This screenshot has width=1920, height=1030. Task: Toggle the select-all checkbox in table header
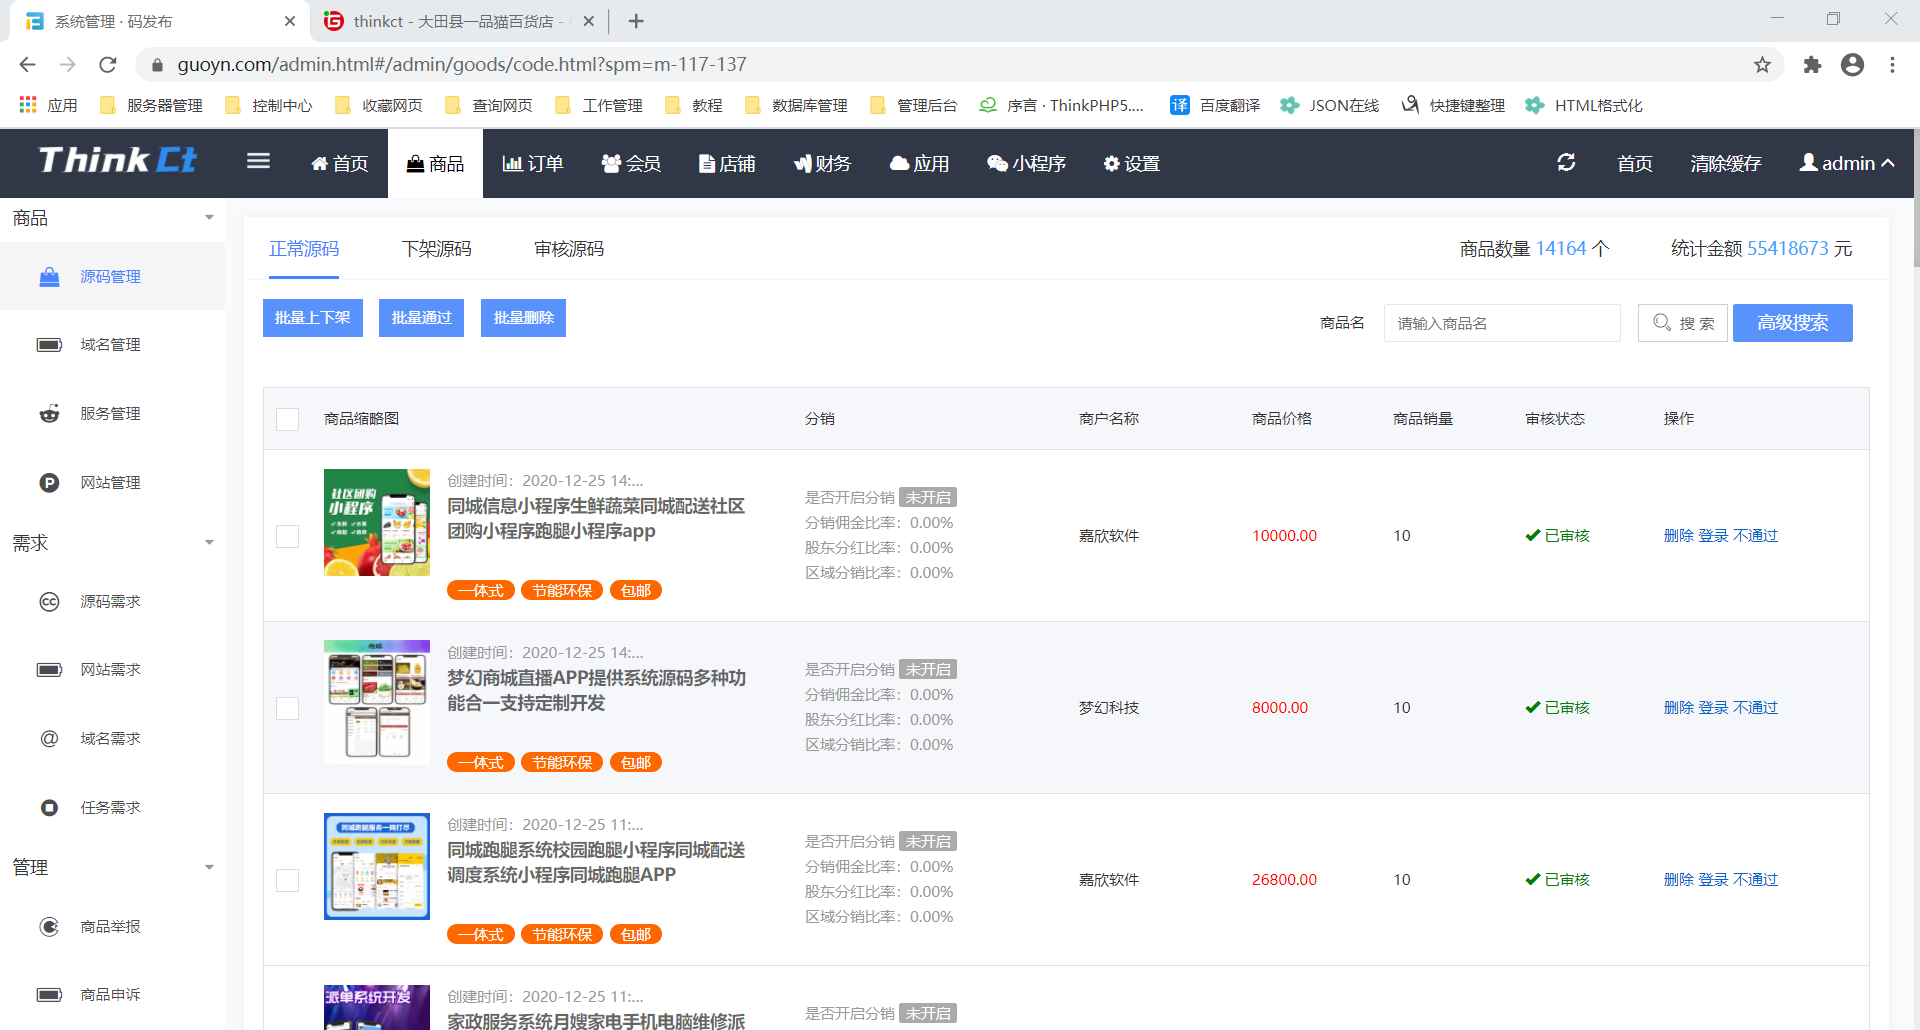(288, 419)
